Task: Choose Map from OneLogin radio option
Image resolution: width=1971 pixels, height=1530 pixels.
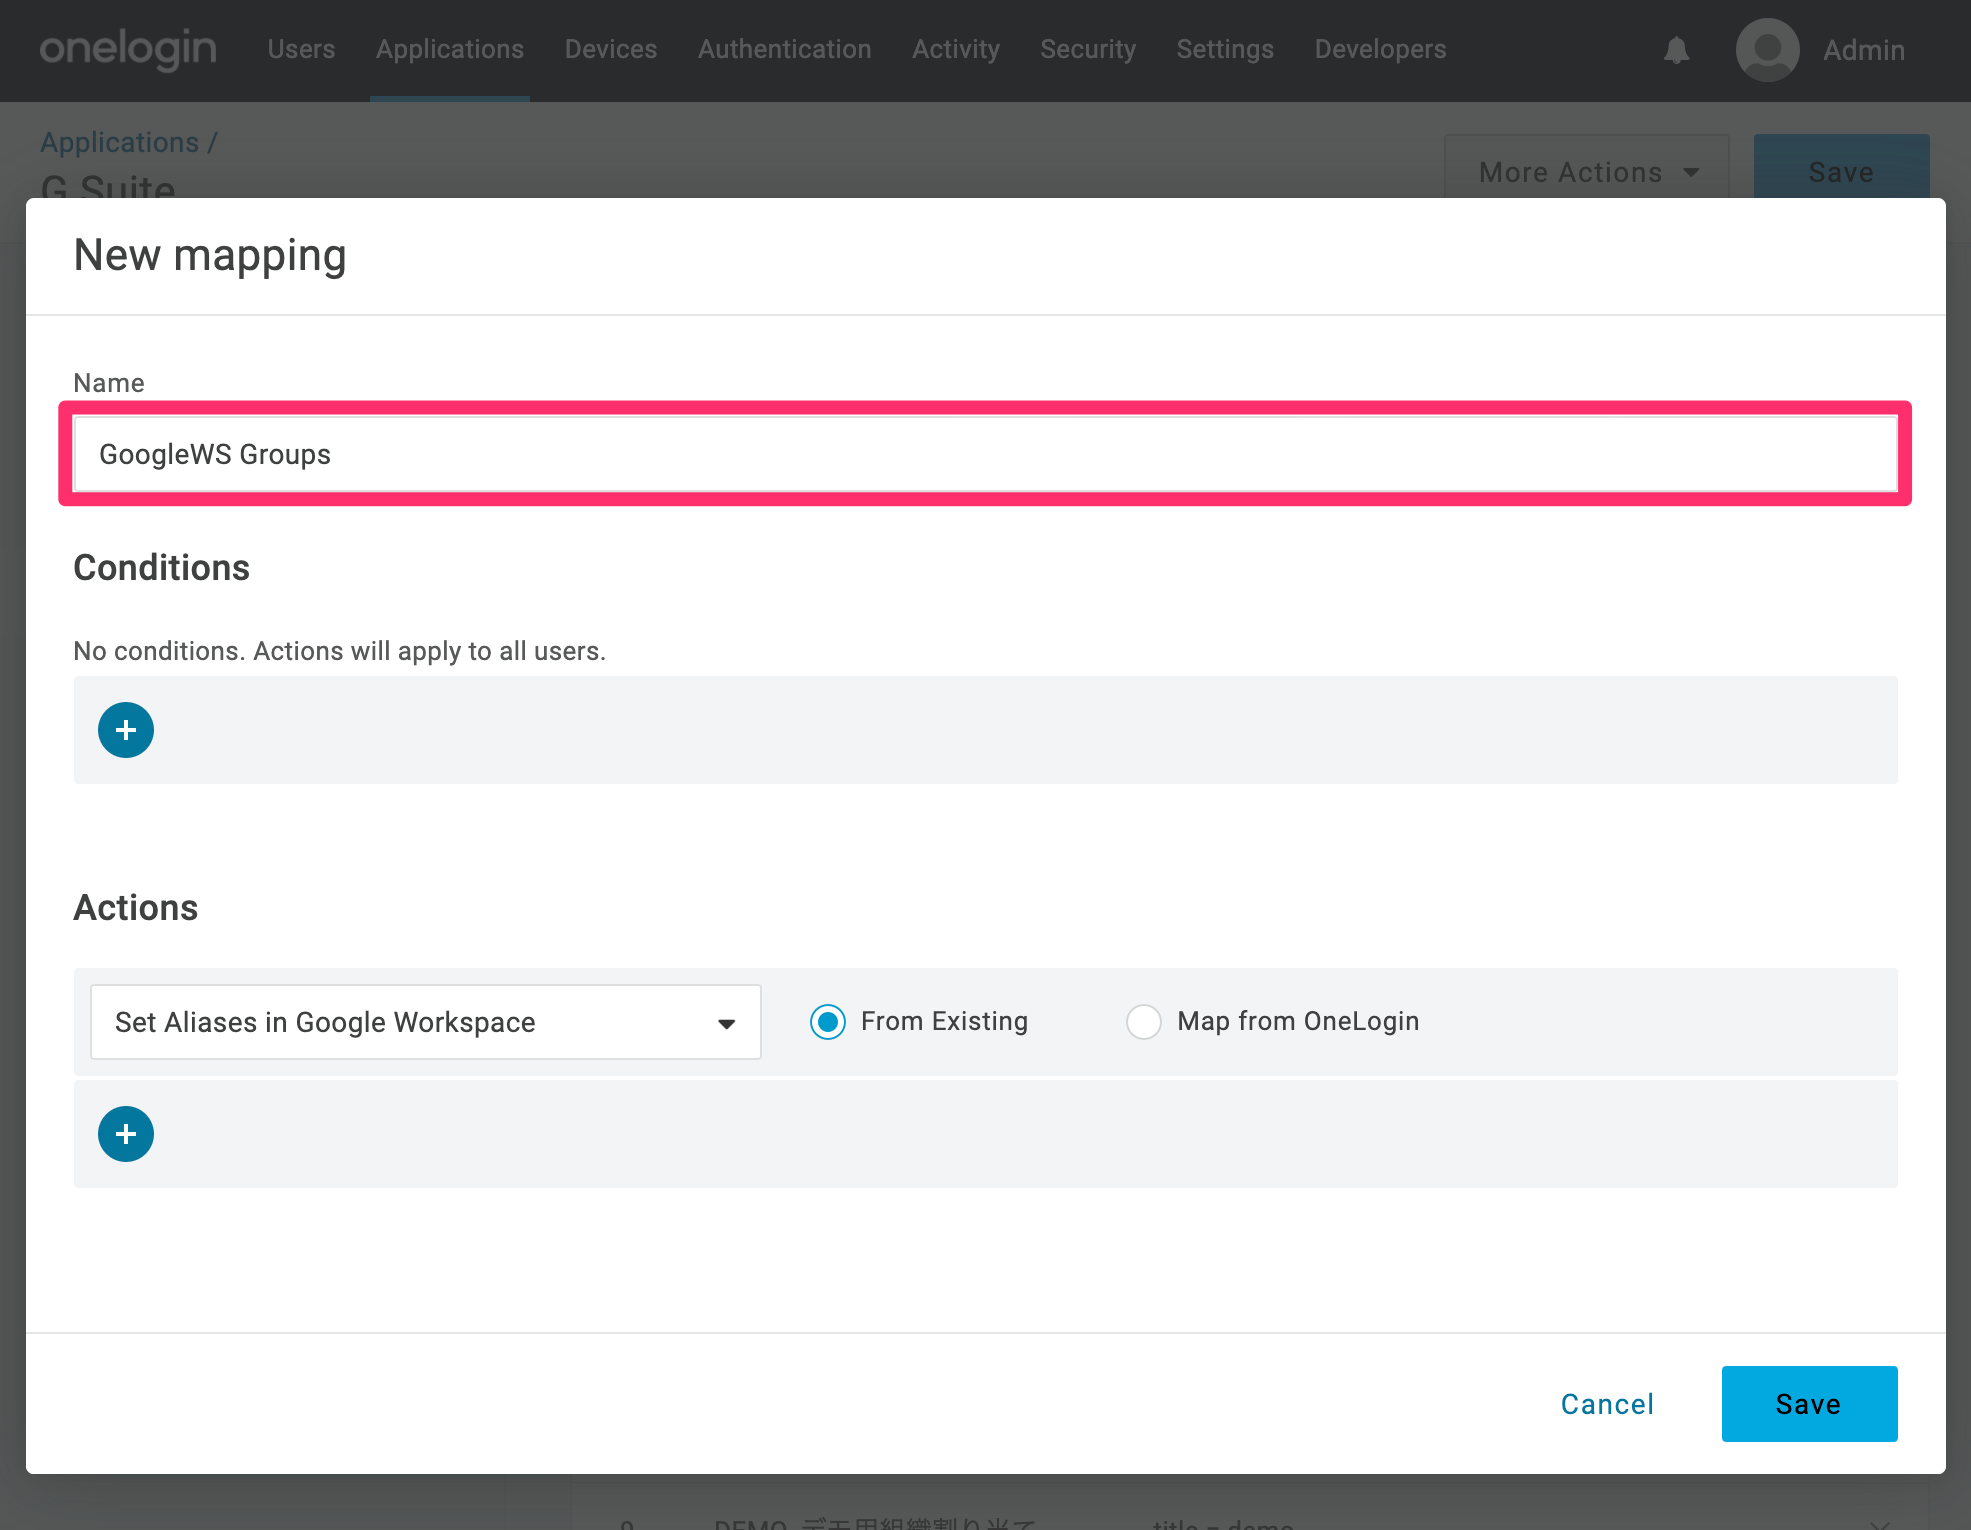Action: pos(1144,1022)
